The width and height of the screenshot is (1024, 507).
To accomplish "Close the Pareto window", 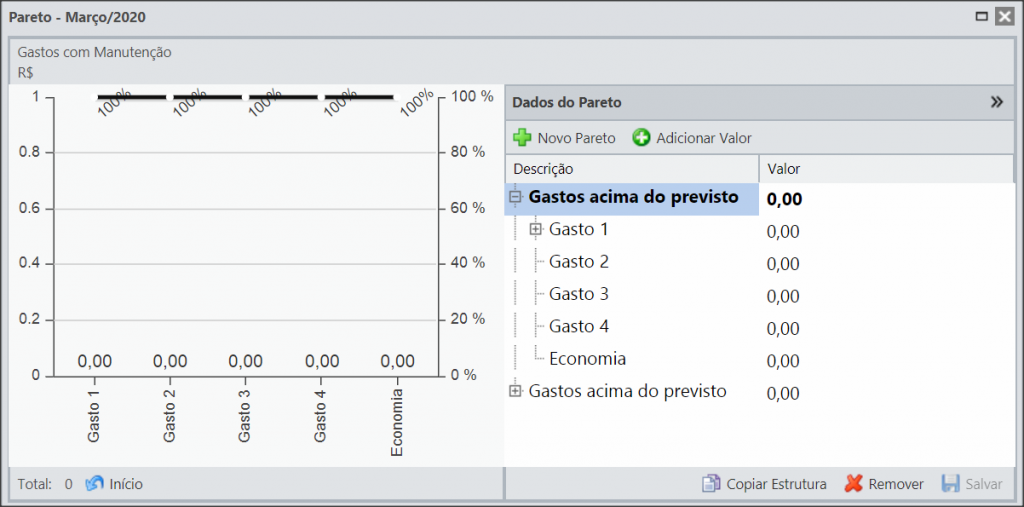I will pyautogui.click(x=1004, y=17).
